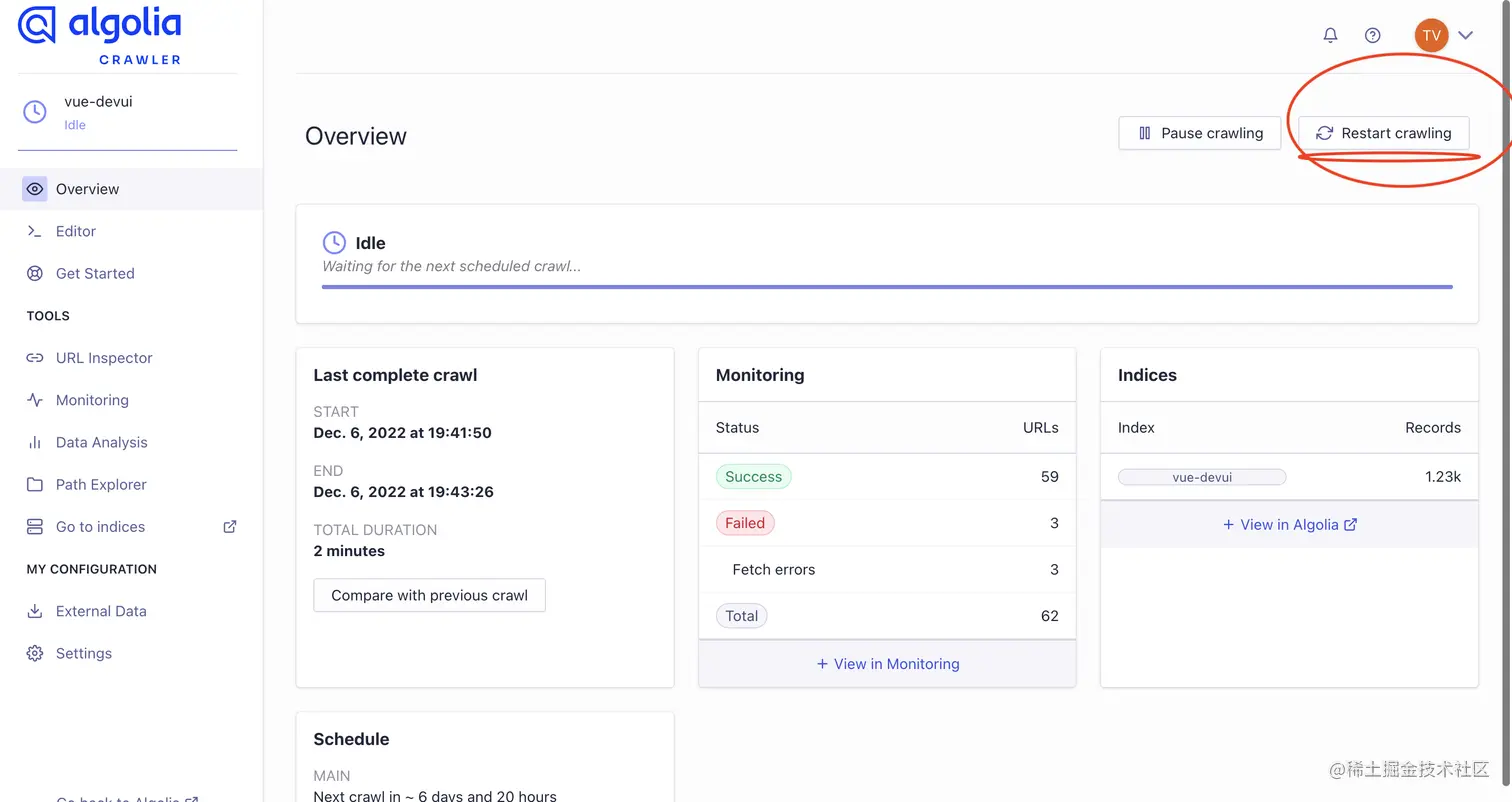Click the External Data download icon
1512x802 pixels.
pyautogui.click(x=35, y=611)
